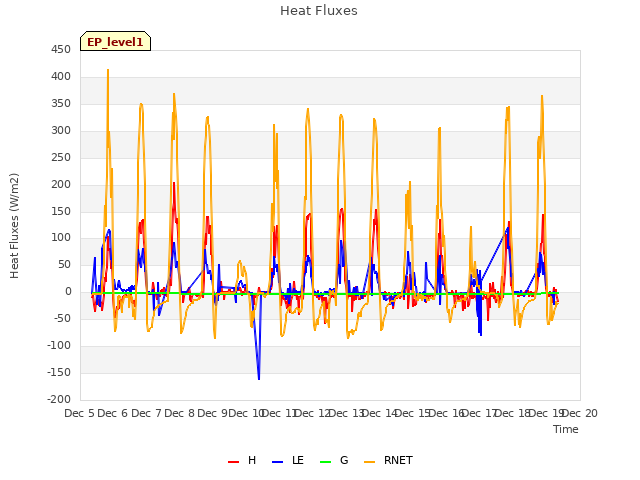Toggle the H series in the legend
640x480 pixels.
242,460
